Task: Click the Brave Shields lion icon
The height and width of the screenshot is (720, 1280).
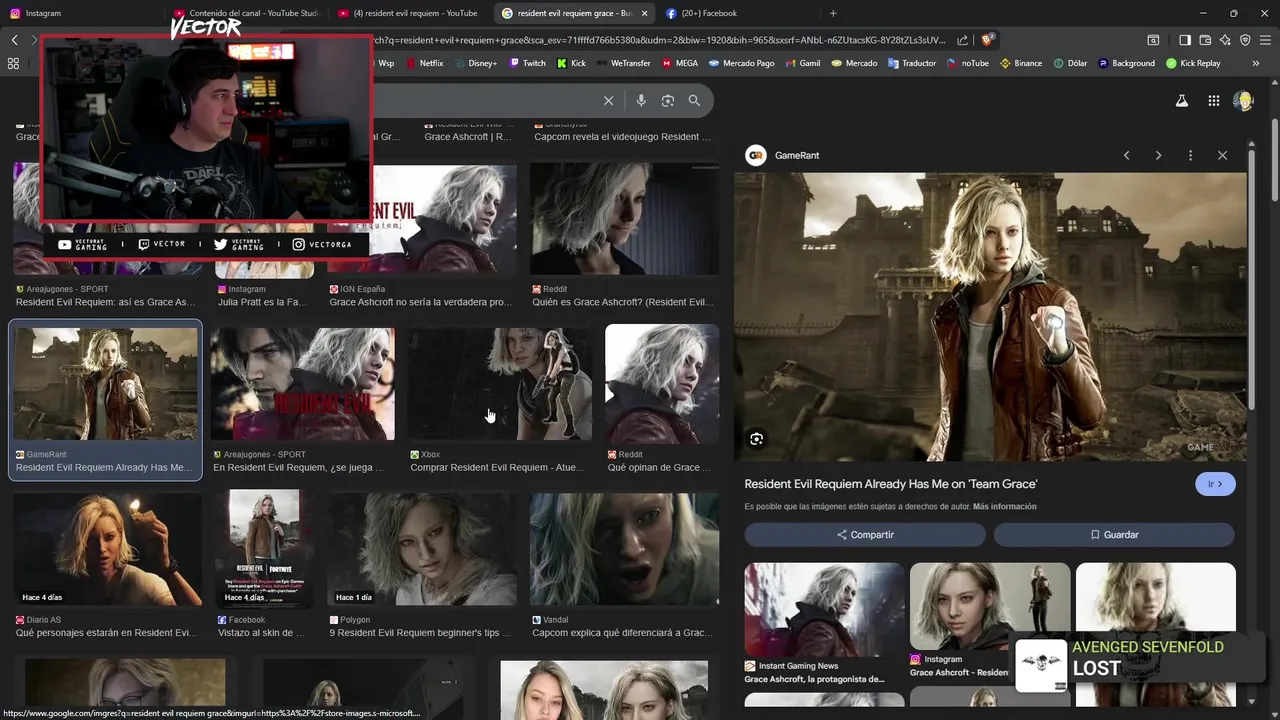Action: (x=986, y=40)
